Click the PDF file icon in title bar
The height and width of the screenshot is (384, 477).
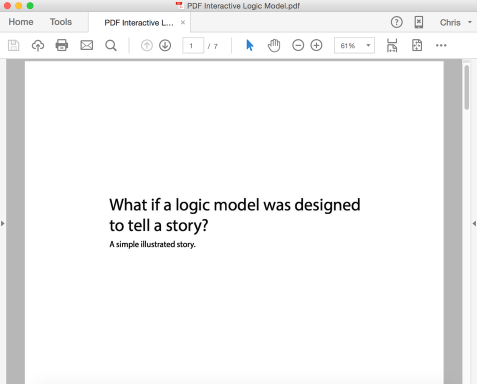pyautogui.click(x=180, y=6)
